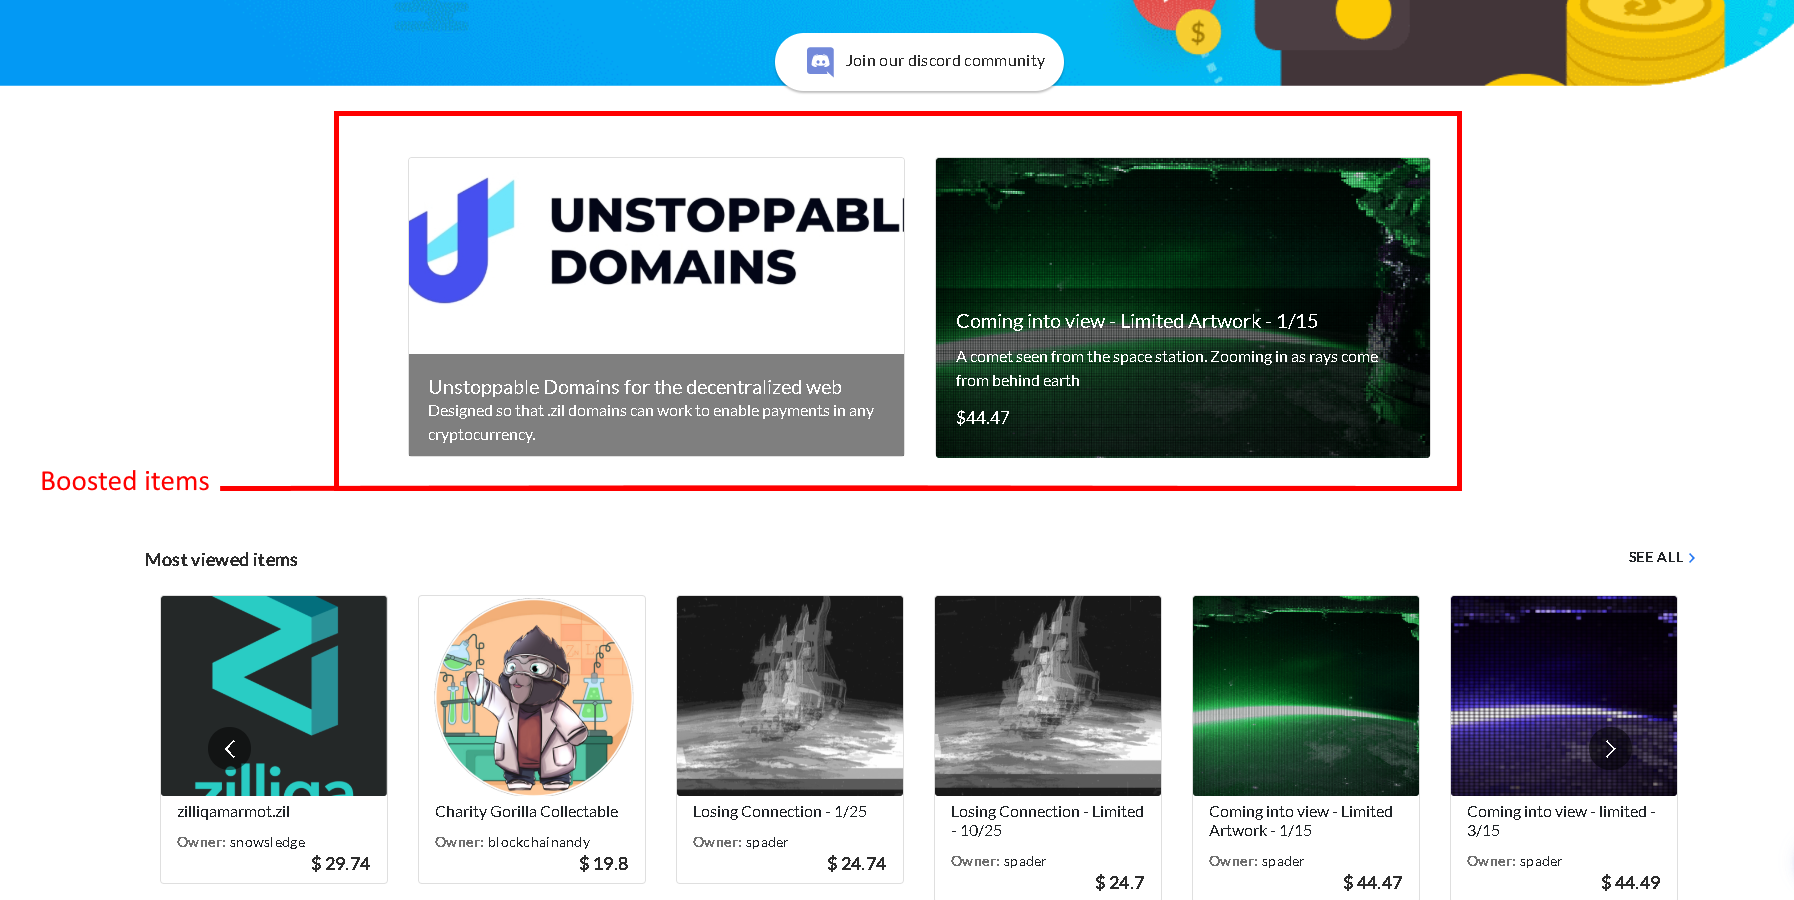Click the chevron beside SEE ALL

(1691, 558)
